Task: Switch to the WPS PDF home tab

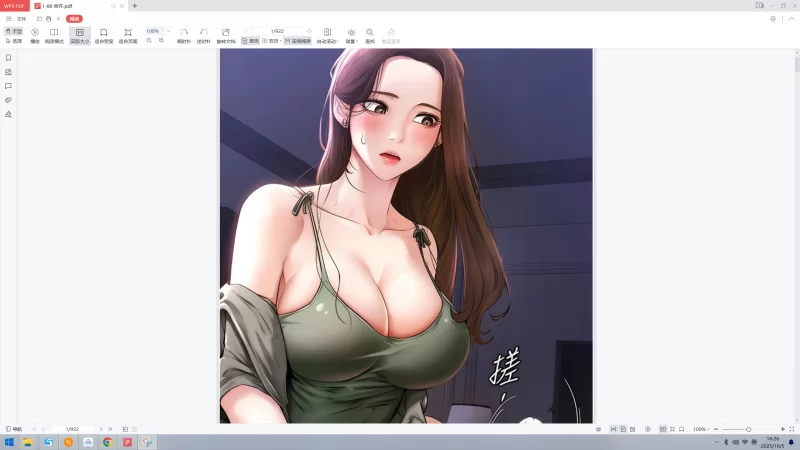Action: [14, 6]
